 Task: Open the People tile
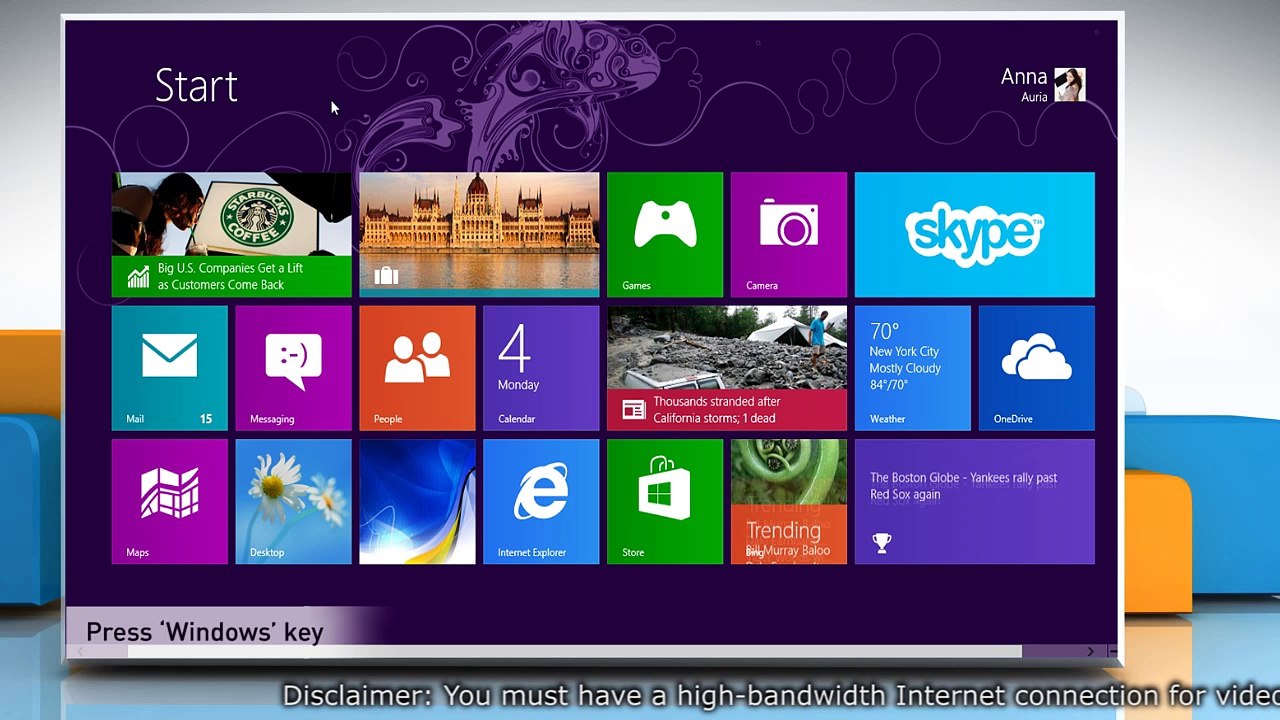[418, 368]
